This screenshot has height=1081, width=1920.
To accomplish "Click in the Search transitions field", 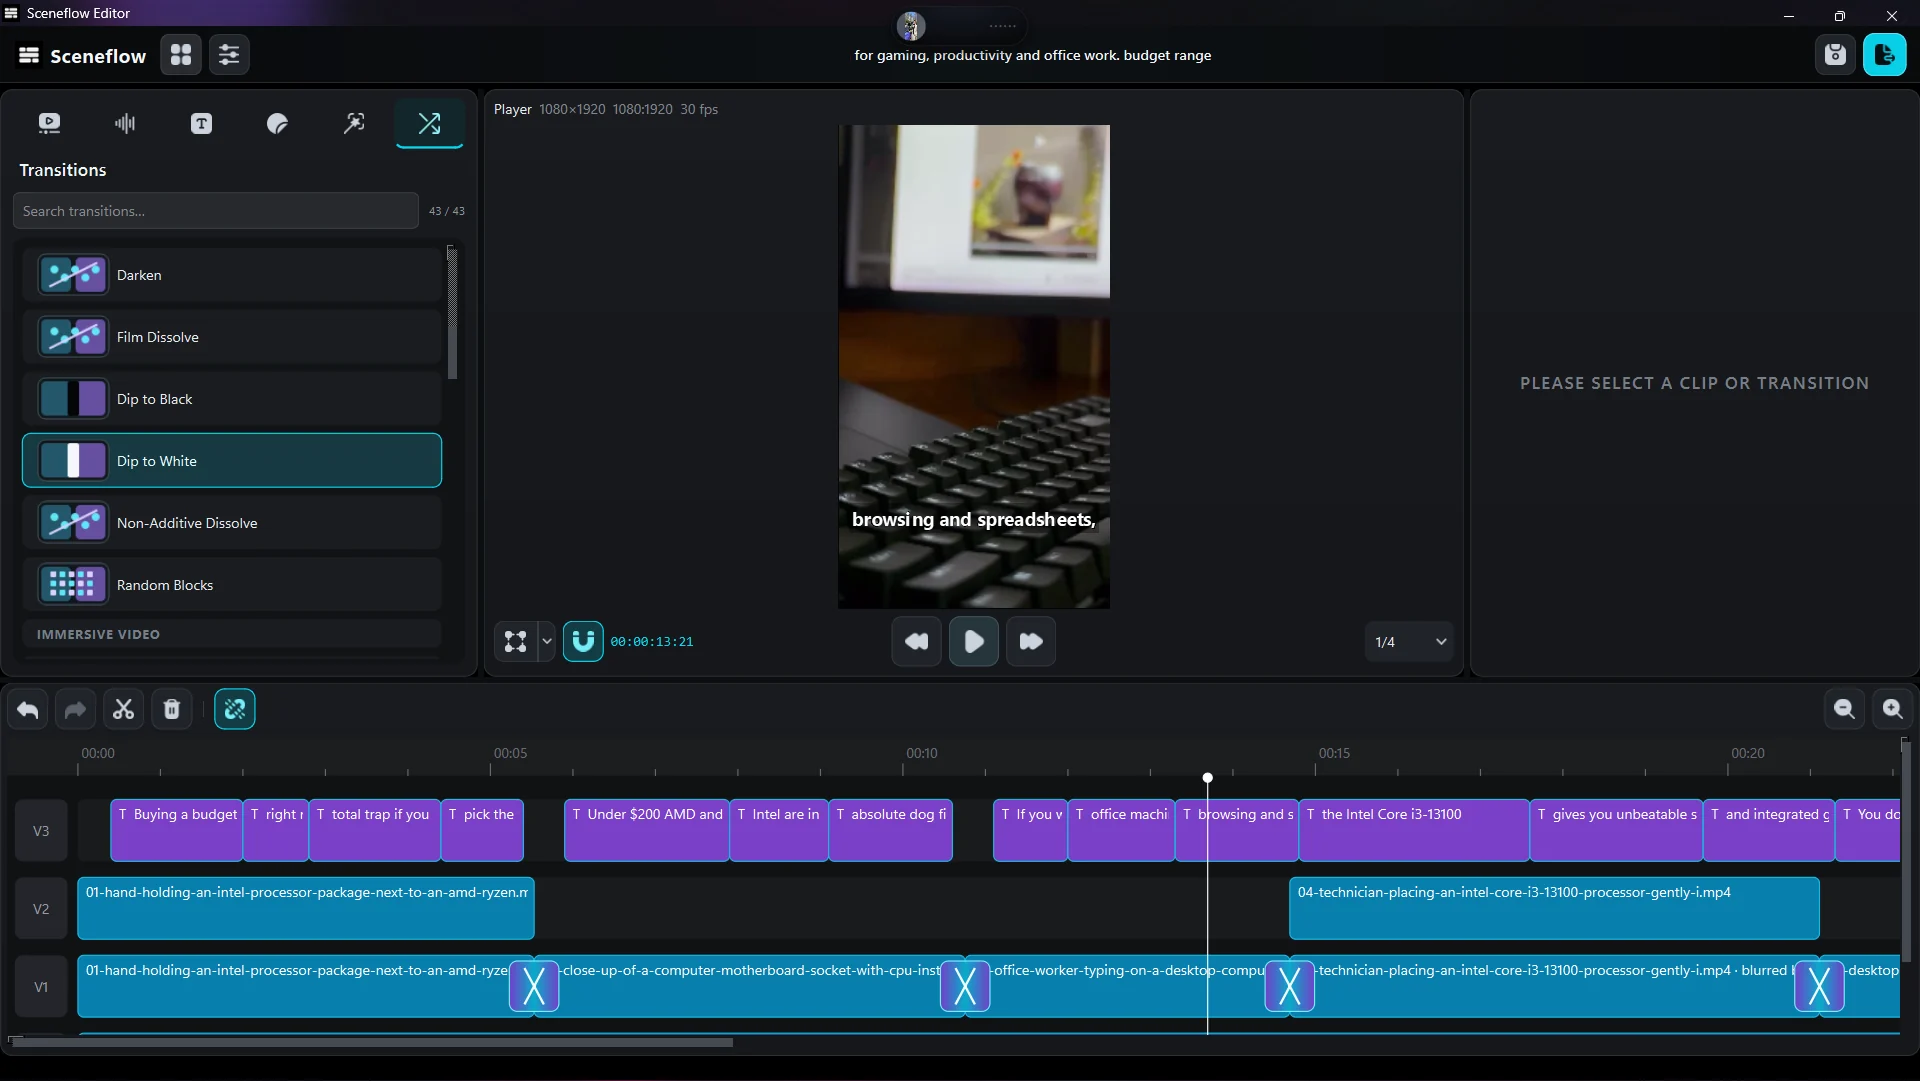I will point(216,211).
